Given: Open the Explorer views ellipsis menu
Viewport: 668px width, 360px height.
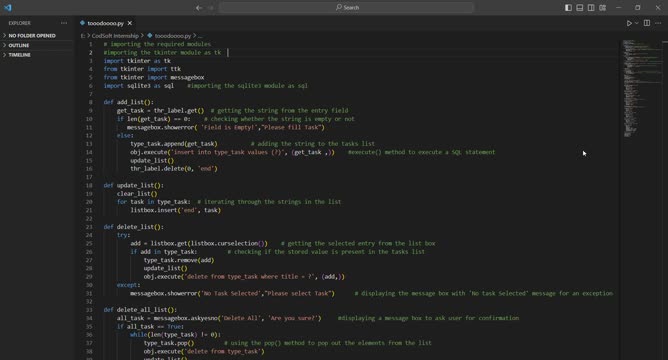Looking at the screenshot, I should point(64,23).
